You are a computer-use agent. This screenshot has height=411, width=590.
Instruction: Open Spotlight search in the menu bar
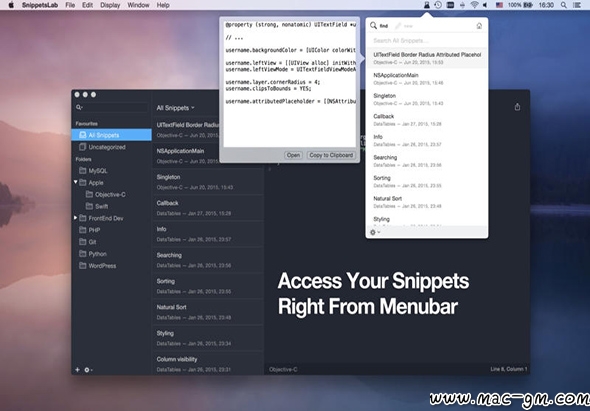[x=563, y=5]
